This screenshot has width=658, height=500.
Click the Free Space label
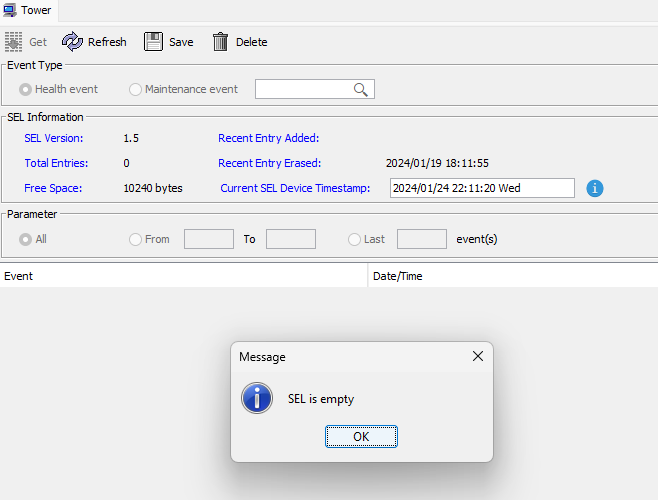click(53, 188)
